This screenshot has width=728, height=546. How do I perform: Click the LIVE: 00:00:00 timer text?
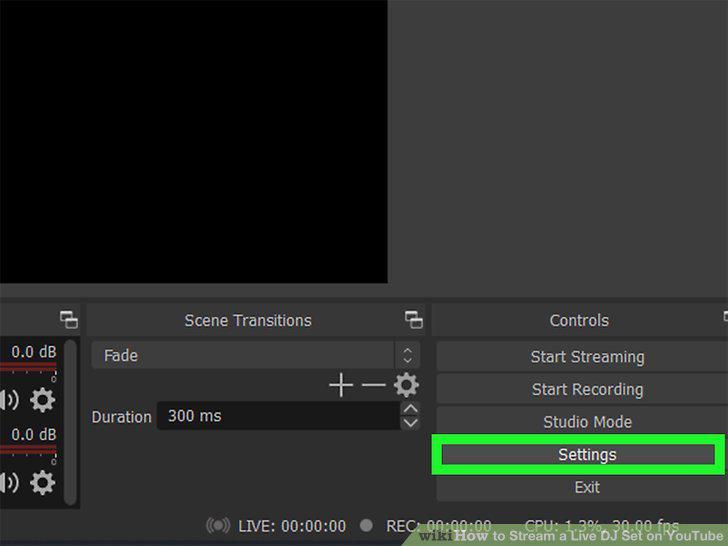292,526
